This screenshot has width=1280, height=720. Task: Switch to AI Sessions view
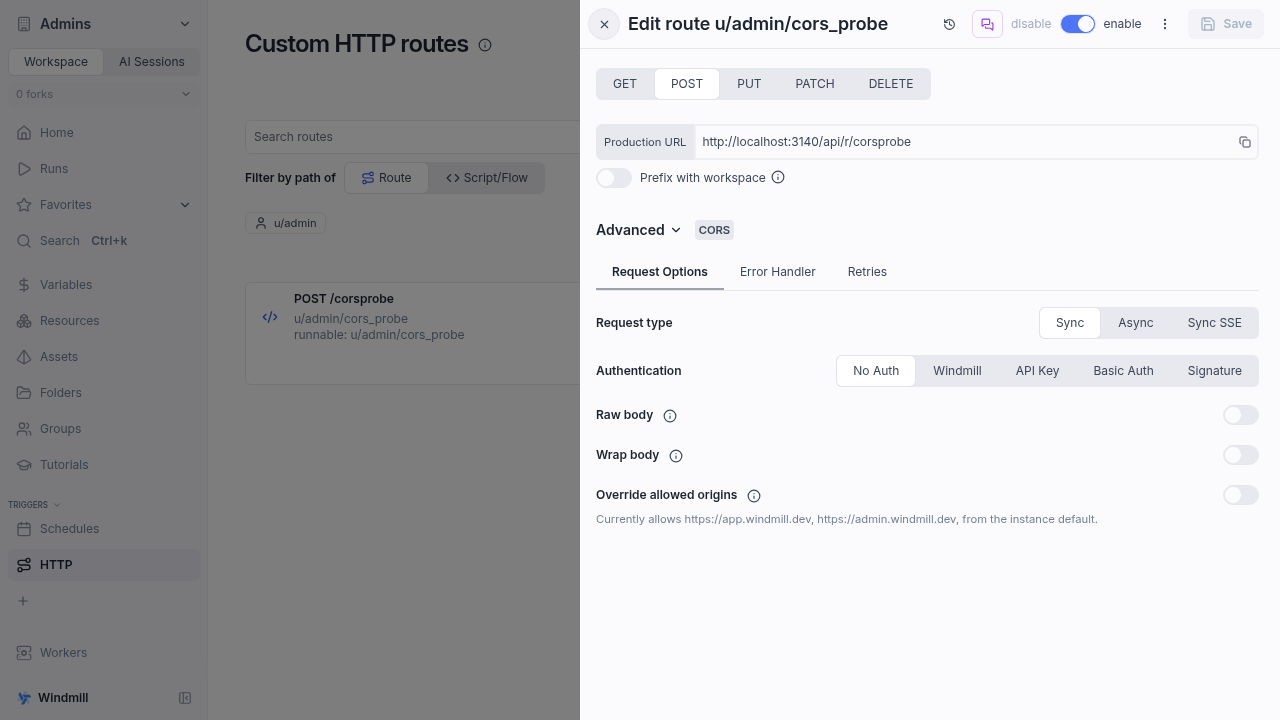click(152, 62)
